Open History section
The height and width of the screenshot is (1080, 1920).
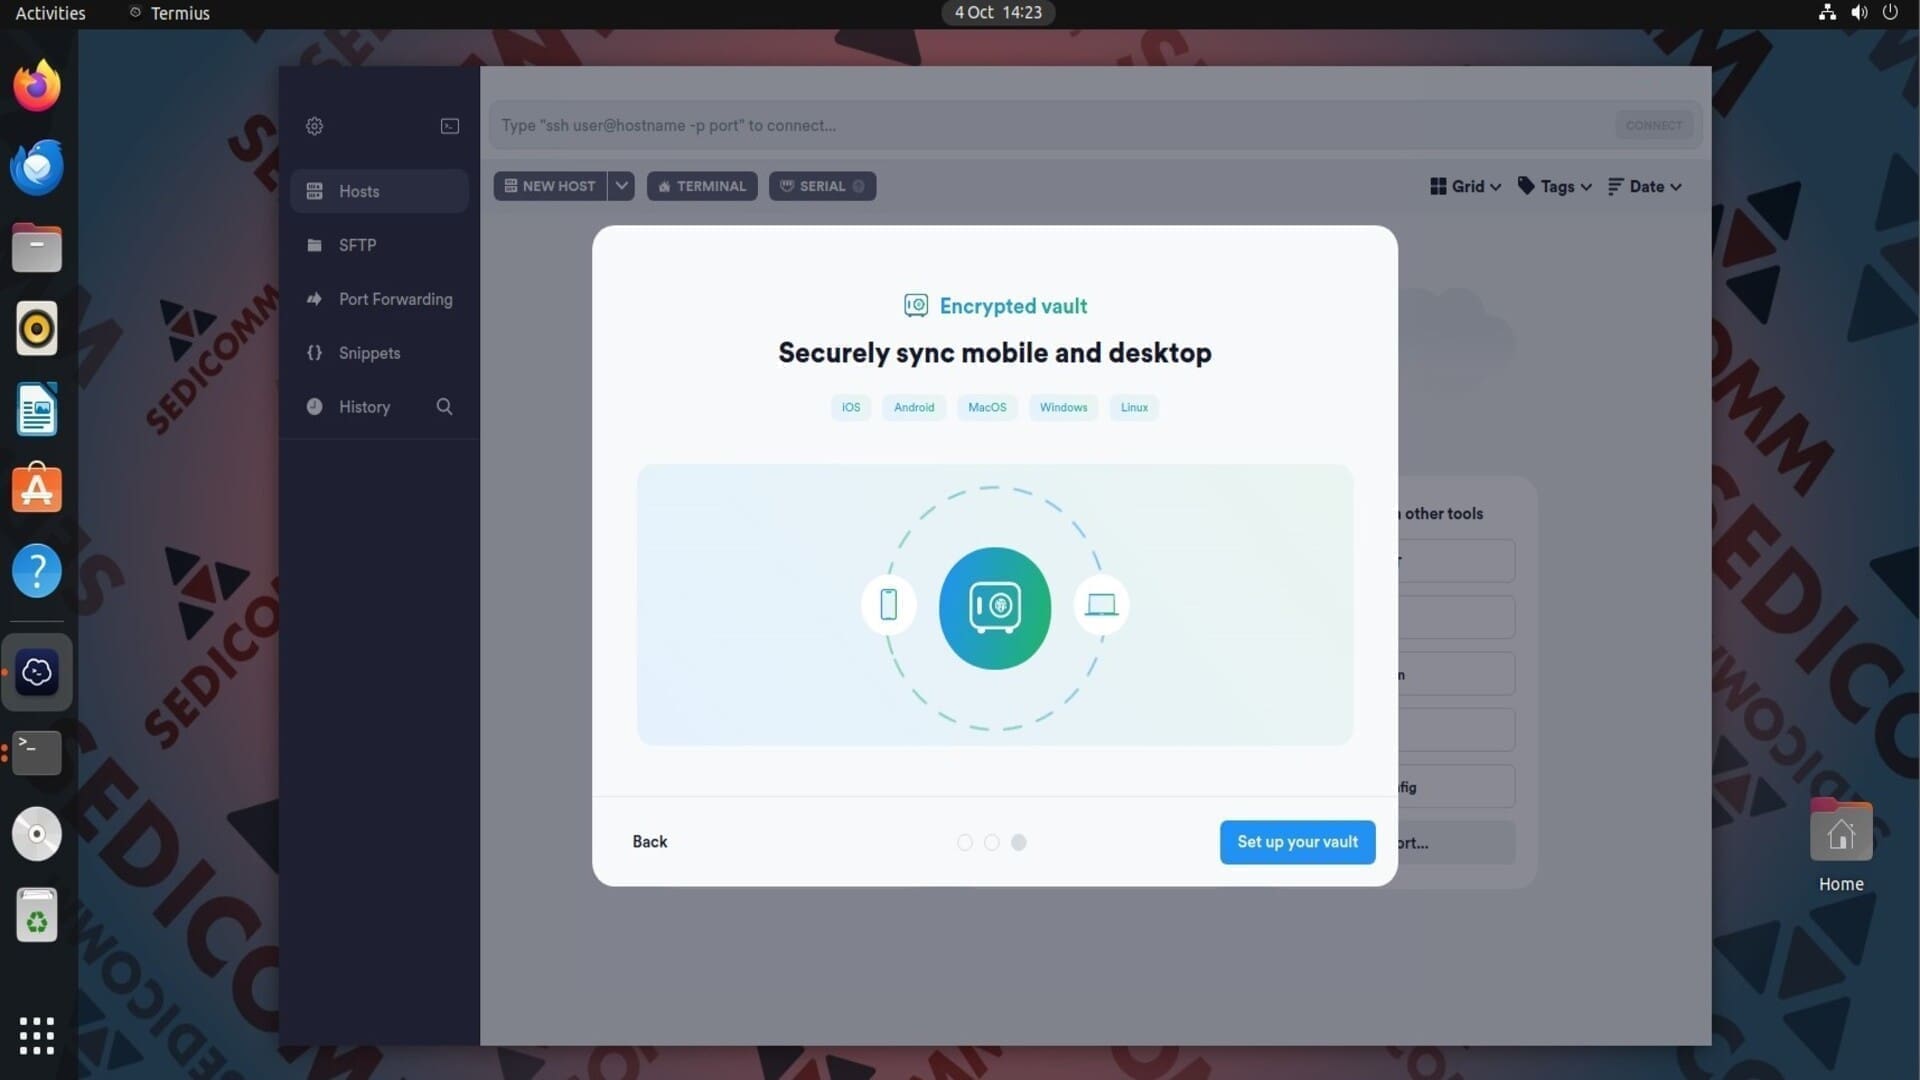pyautogui.click(x=364, y=407)
